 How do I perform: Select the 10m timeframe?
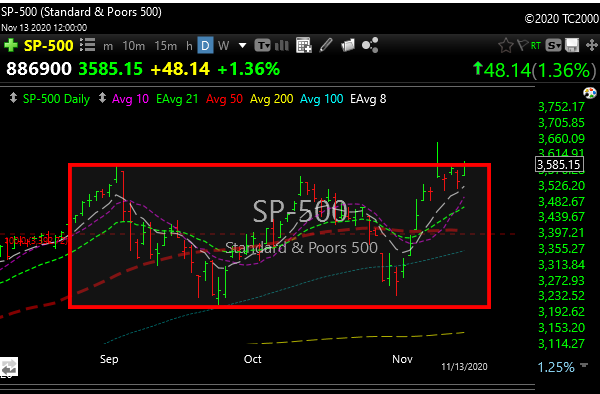pos(134,46)
